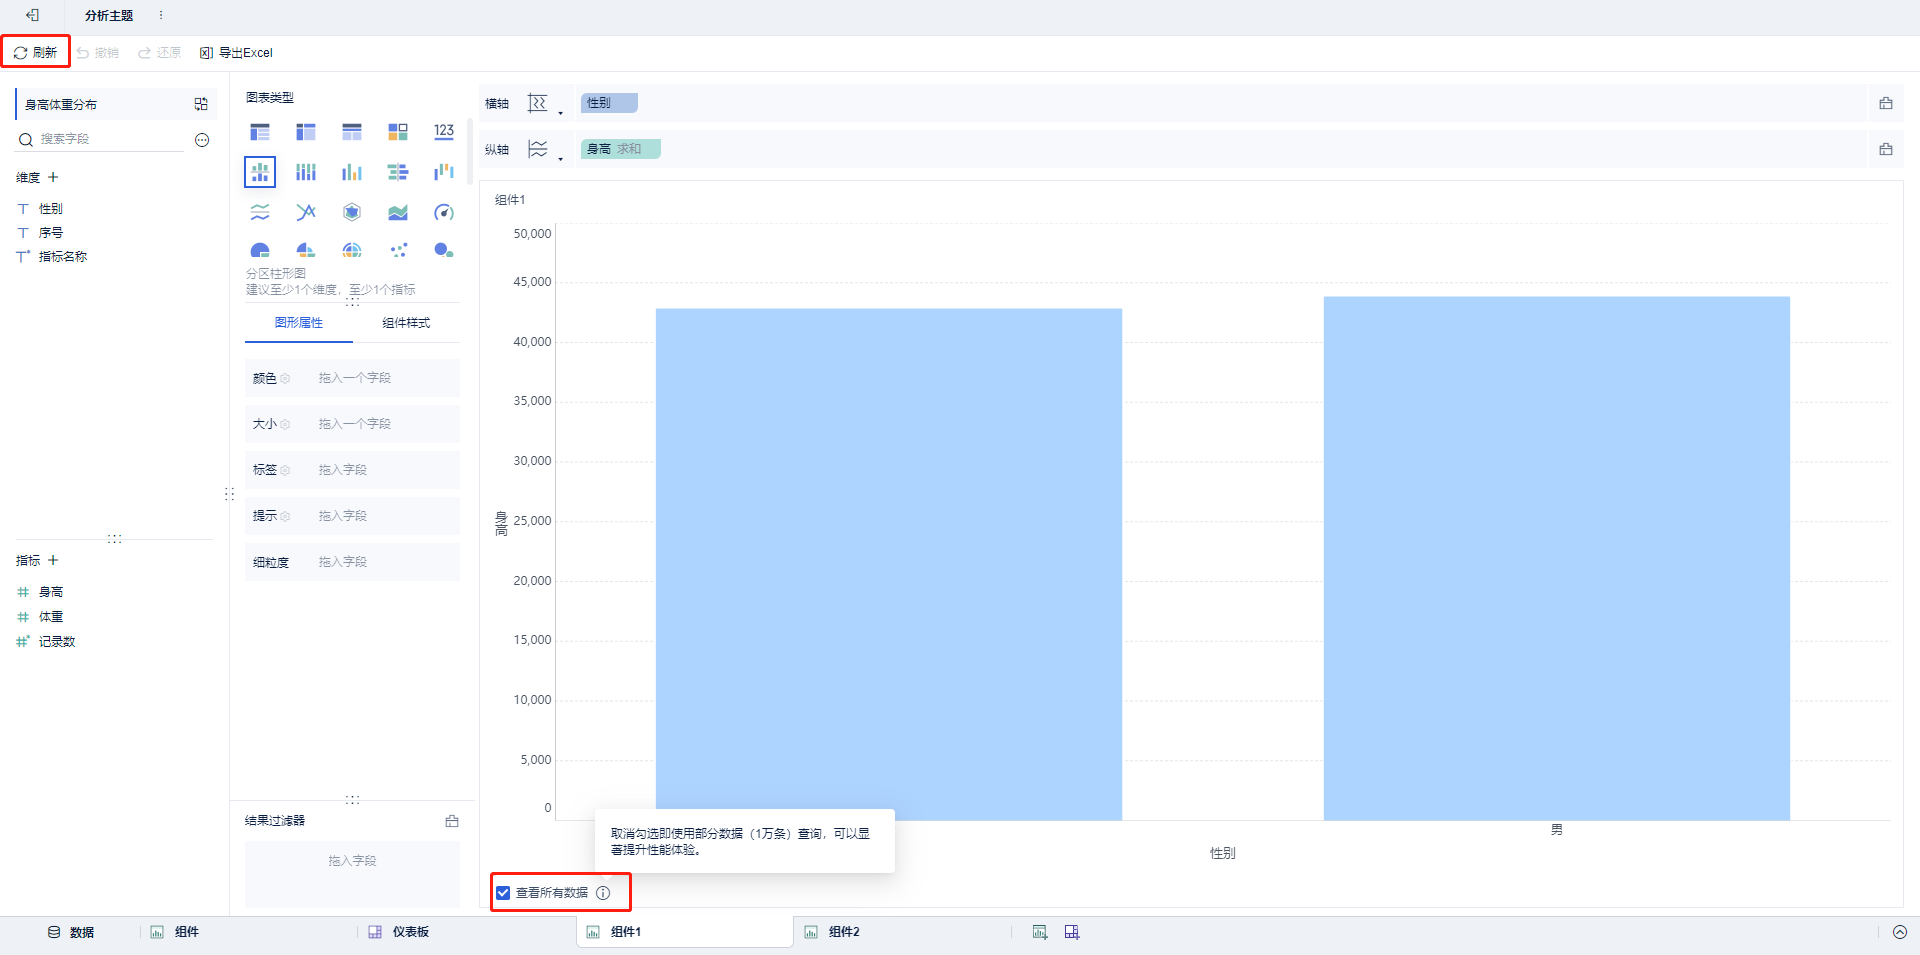Screen dimensions: 1920x955
Task: Choose the 123 KPI card chart type
Action: click(x=444, y=132)
